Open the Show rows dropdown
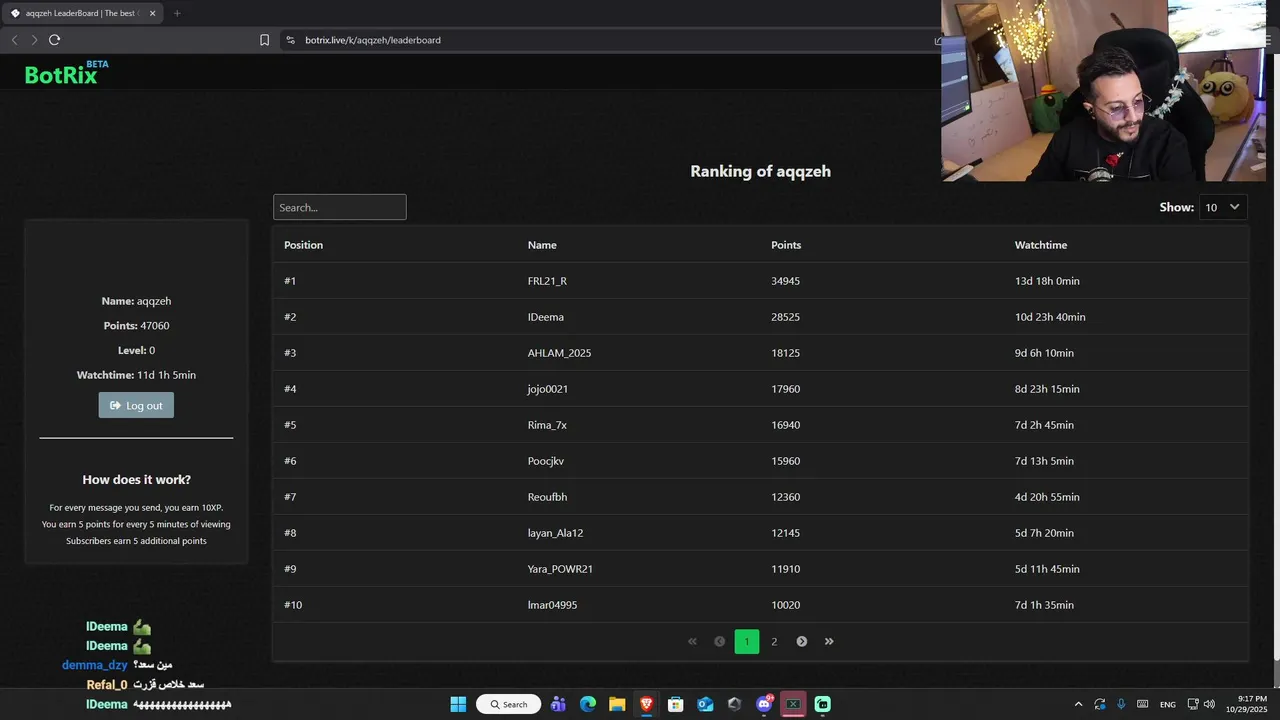 [x=1223, y=207]
